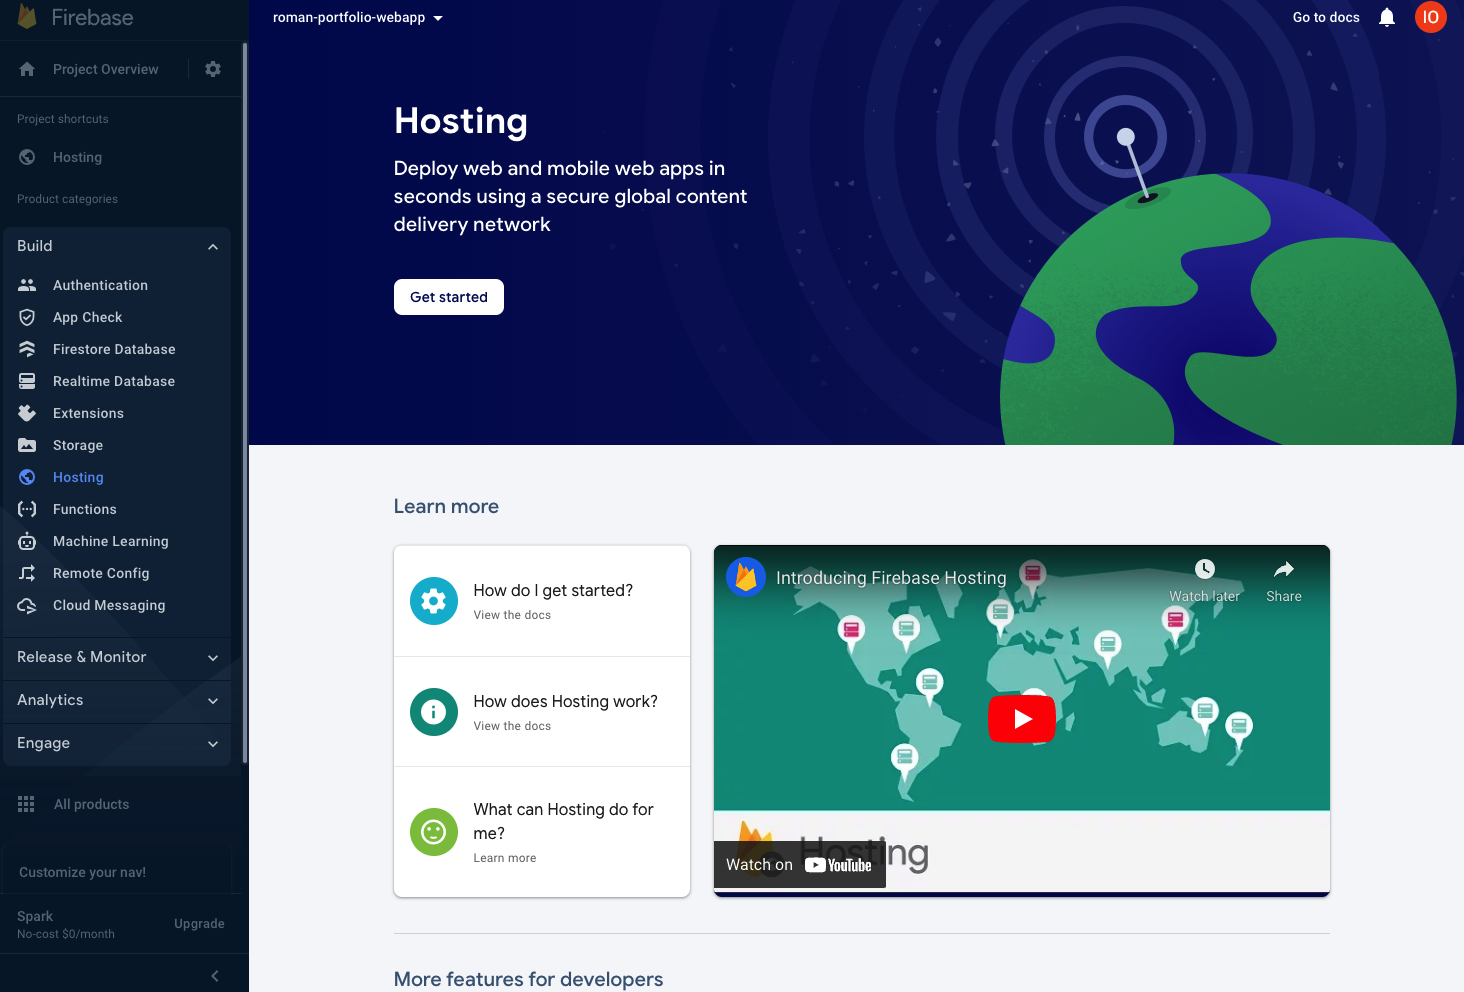
Task: Click the Machine Learning robot icon
Action: click(x=27, y=541)
